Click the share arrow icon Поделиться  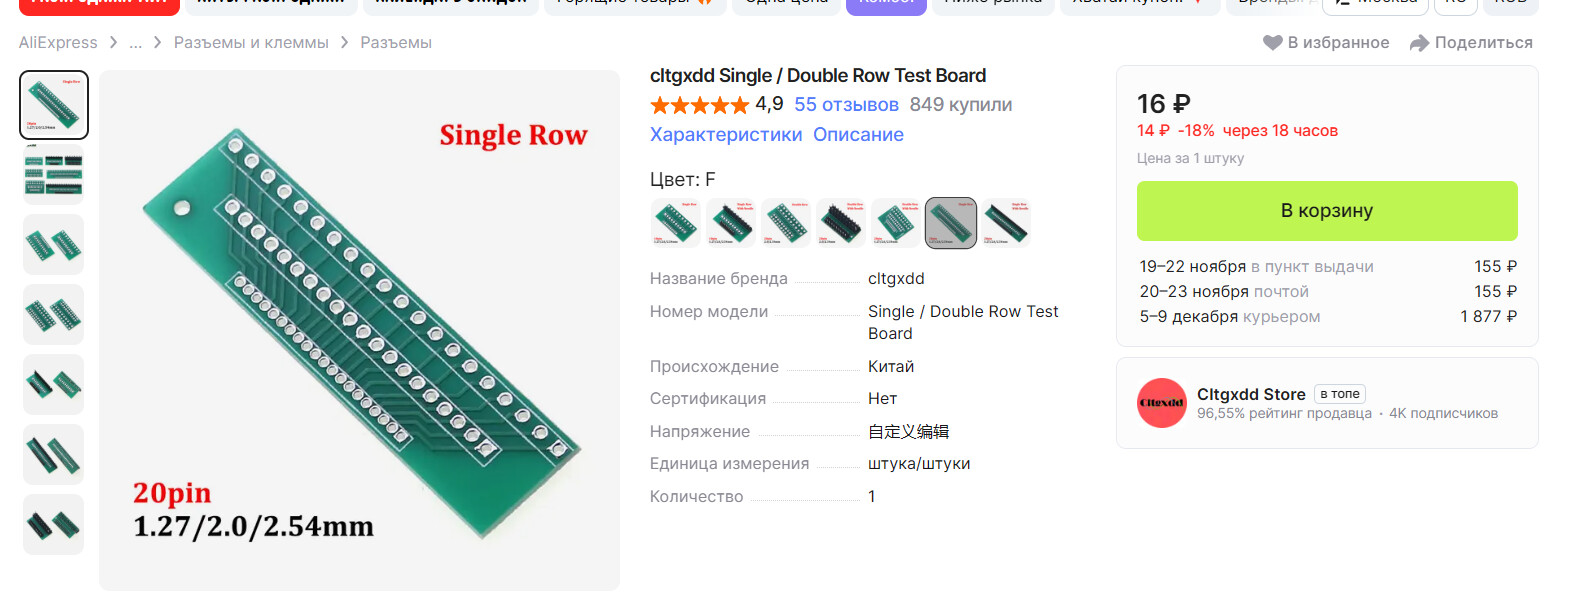pos(1419,43)
